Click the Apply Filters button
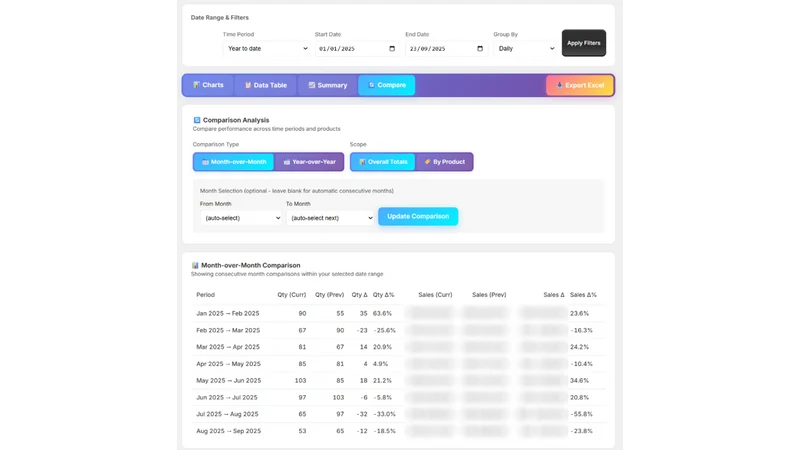Viewport: 800px width, 450px height. 584,43
